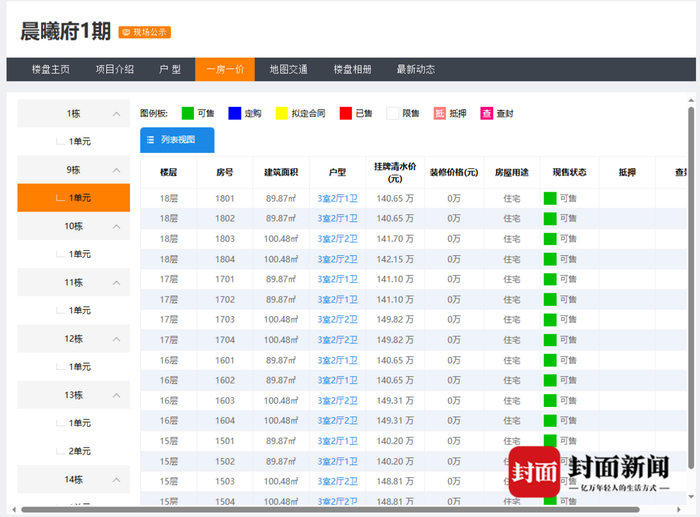Open the 楼盘主页 tab
This screenshot has height=517, width=700.
(50, 69)
